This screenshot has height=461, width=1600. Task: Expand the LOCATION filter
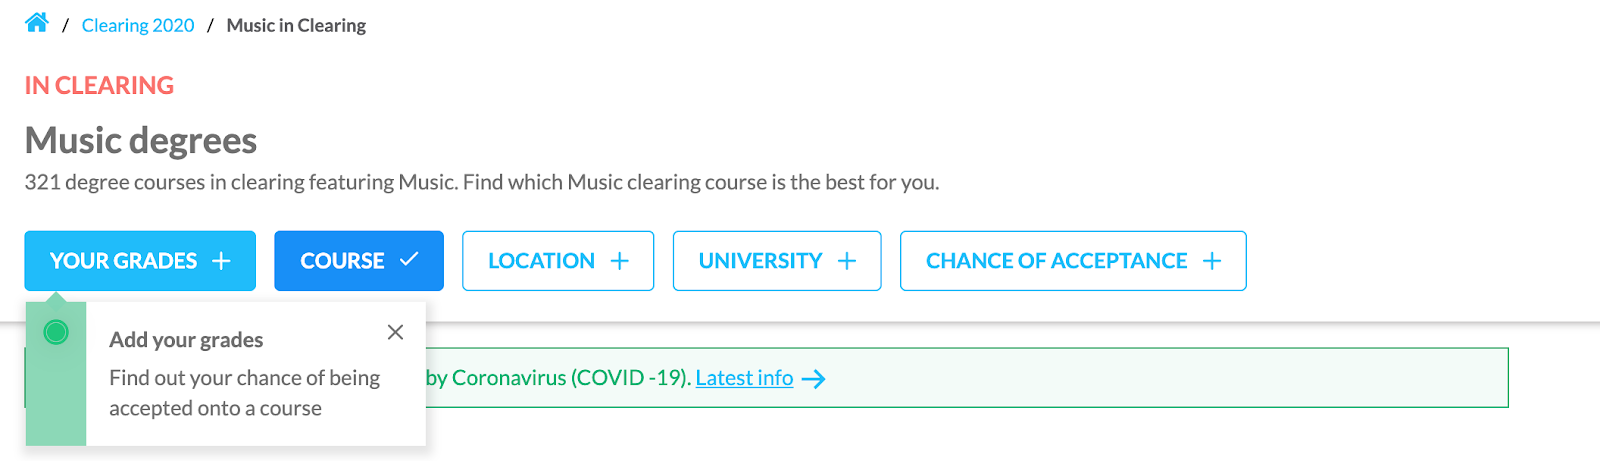[x=558, y=261]
